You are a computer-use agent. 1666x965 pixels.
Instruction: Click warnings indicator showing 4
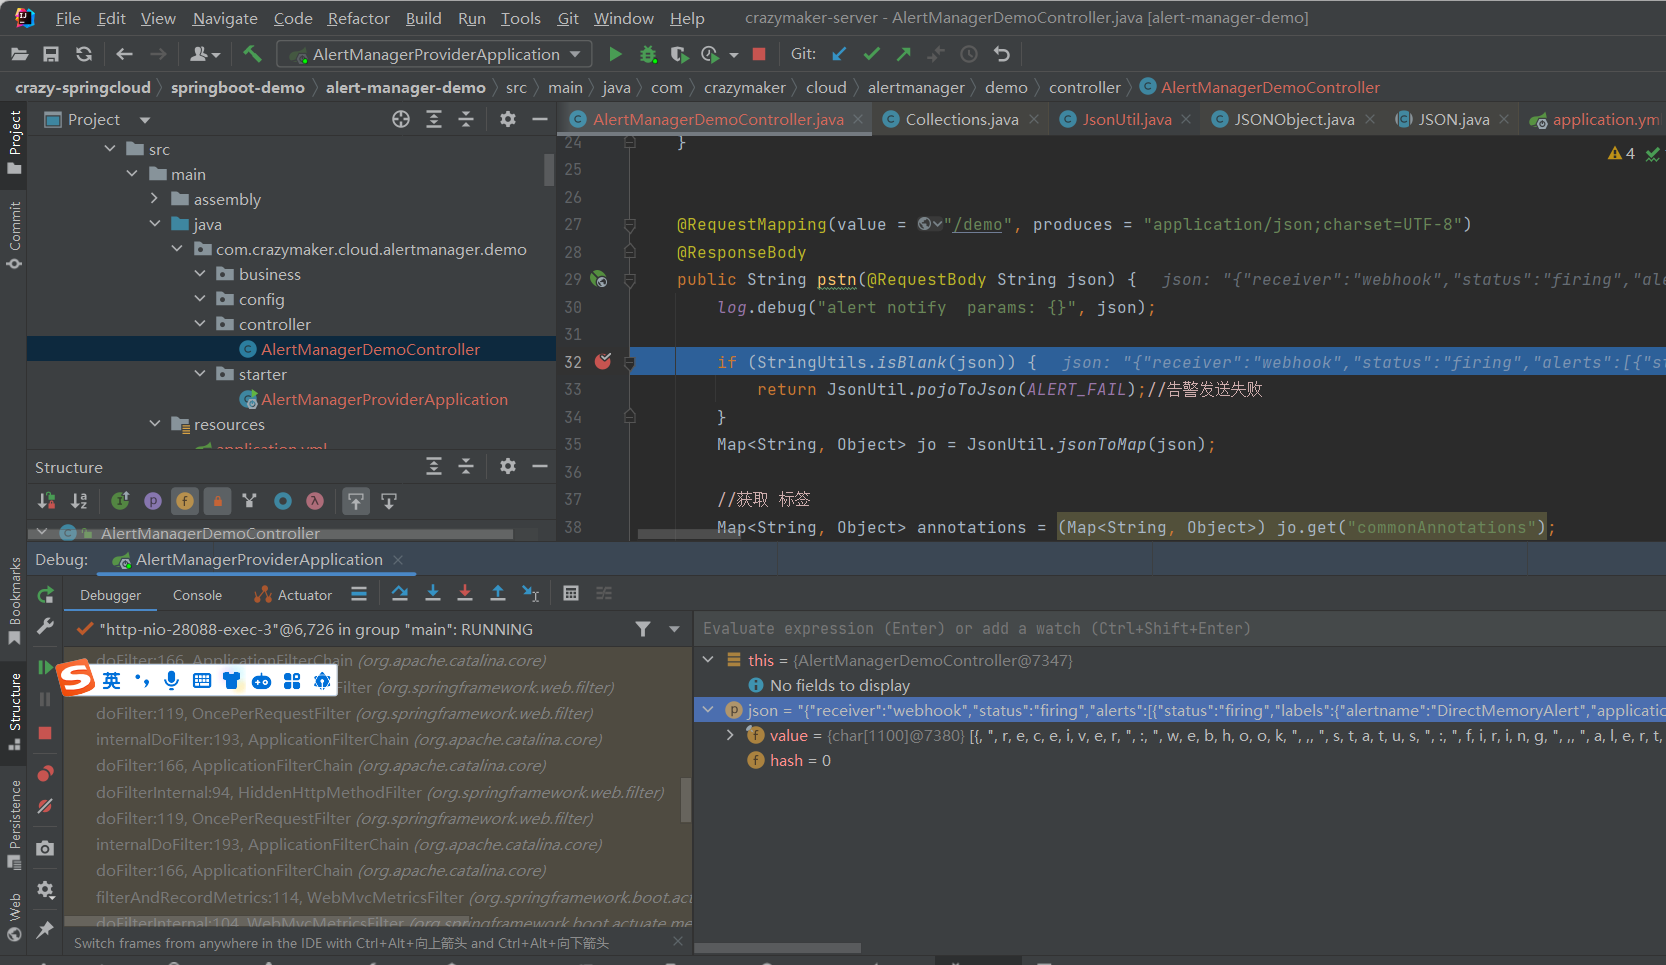pyautogui.click(x=1621, y=153)
